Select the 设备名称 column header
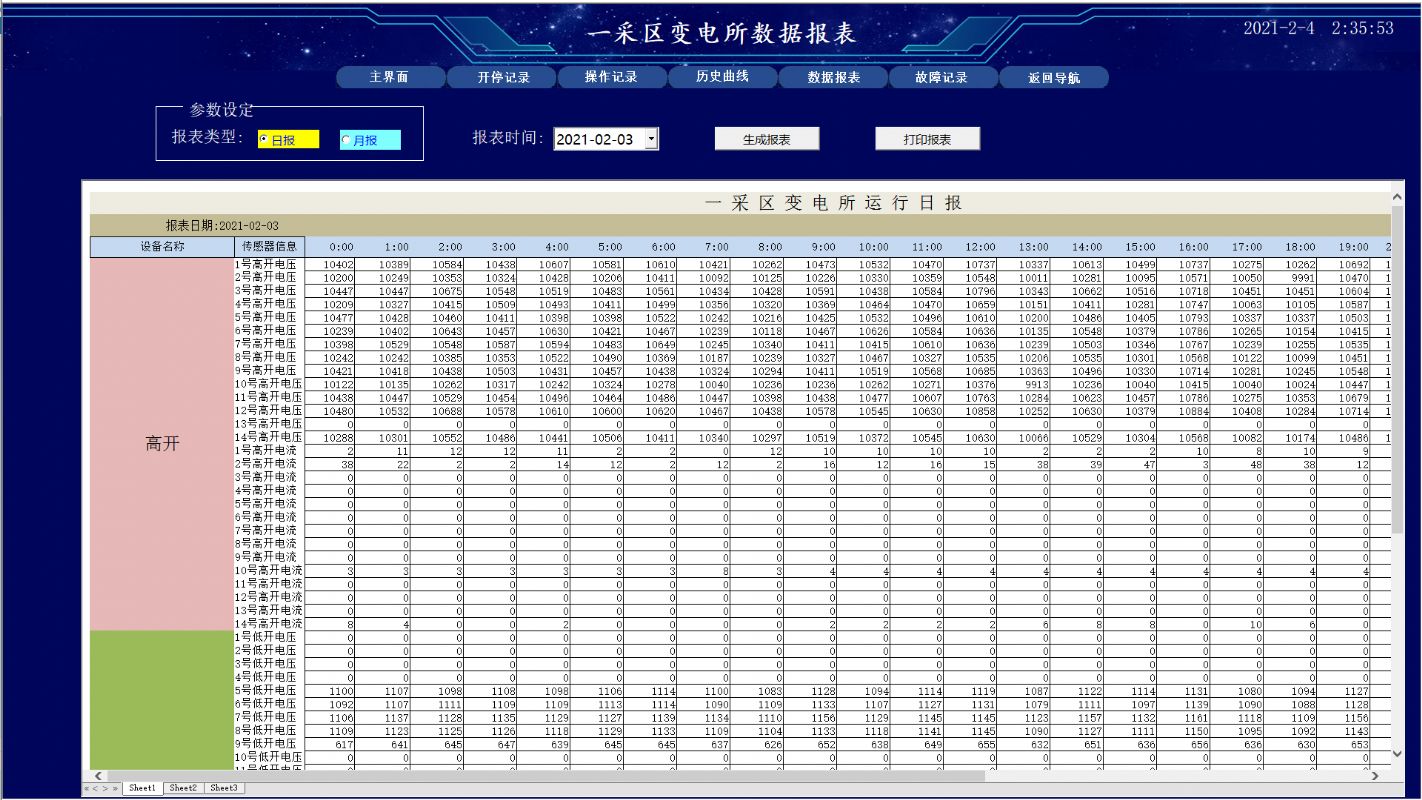This screenshot has height=800, width=1422. [161, 246]
